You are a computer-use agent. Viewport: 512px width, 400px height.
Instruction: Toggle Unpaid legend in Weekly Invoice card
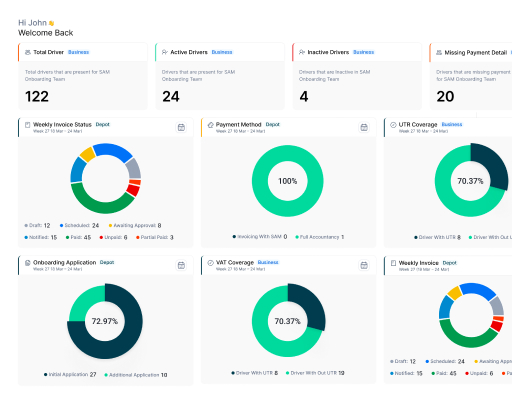(479, 373)
